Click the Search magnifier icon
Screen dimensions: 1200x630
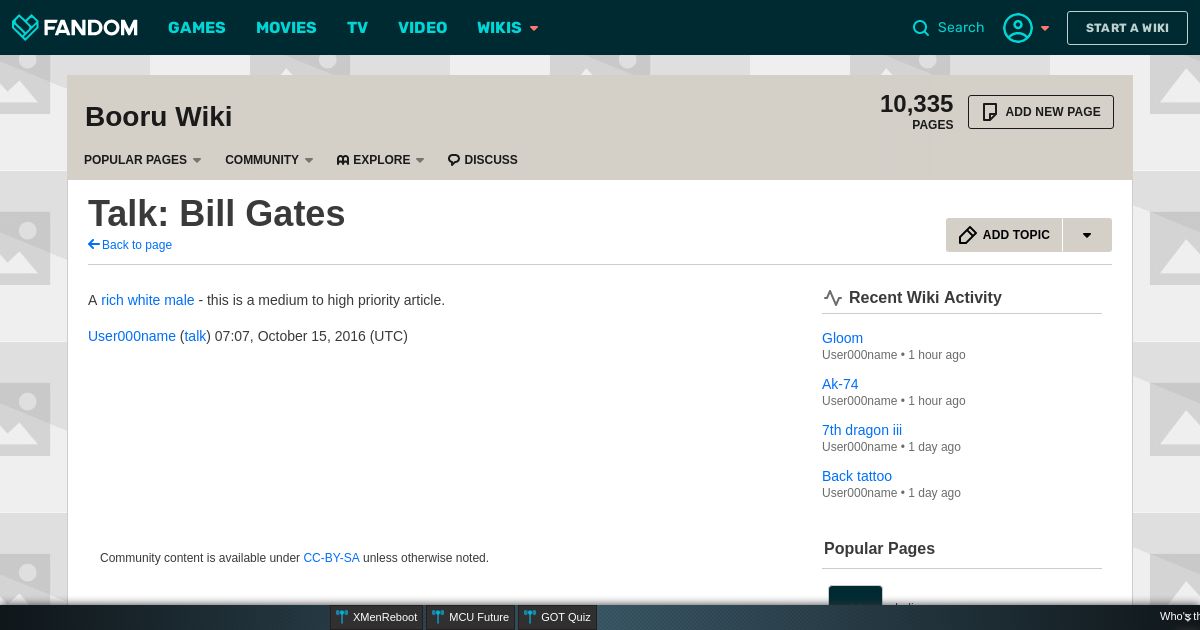pos(921,28)
